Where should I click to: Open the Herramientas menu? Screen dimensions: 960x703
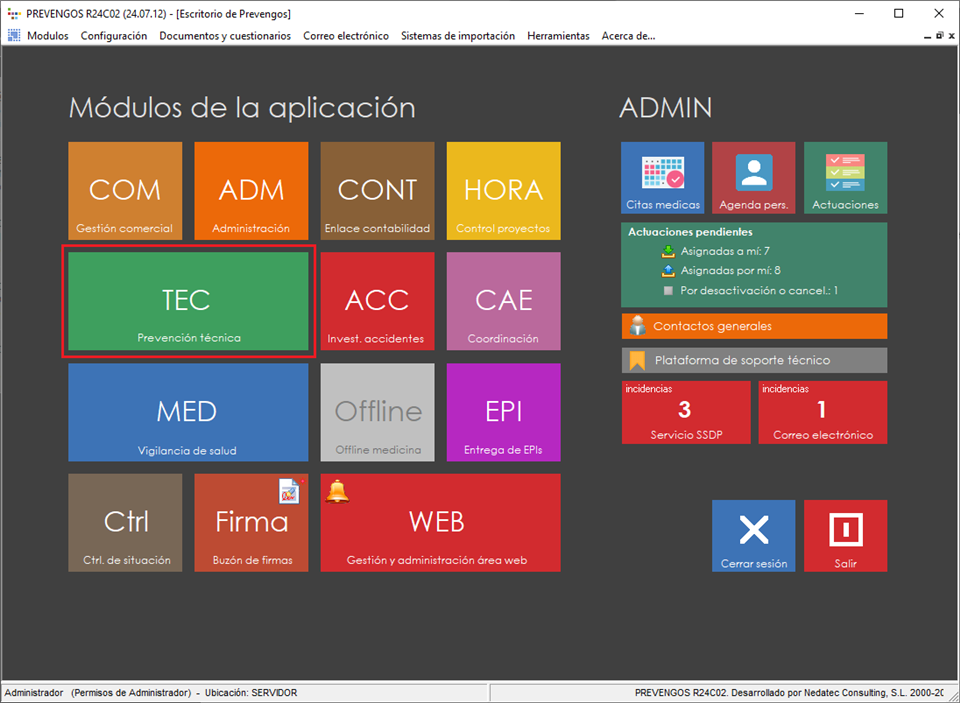pos(558,36)
